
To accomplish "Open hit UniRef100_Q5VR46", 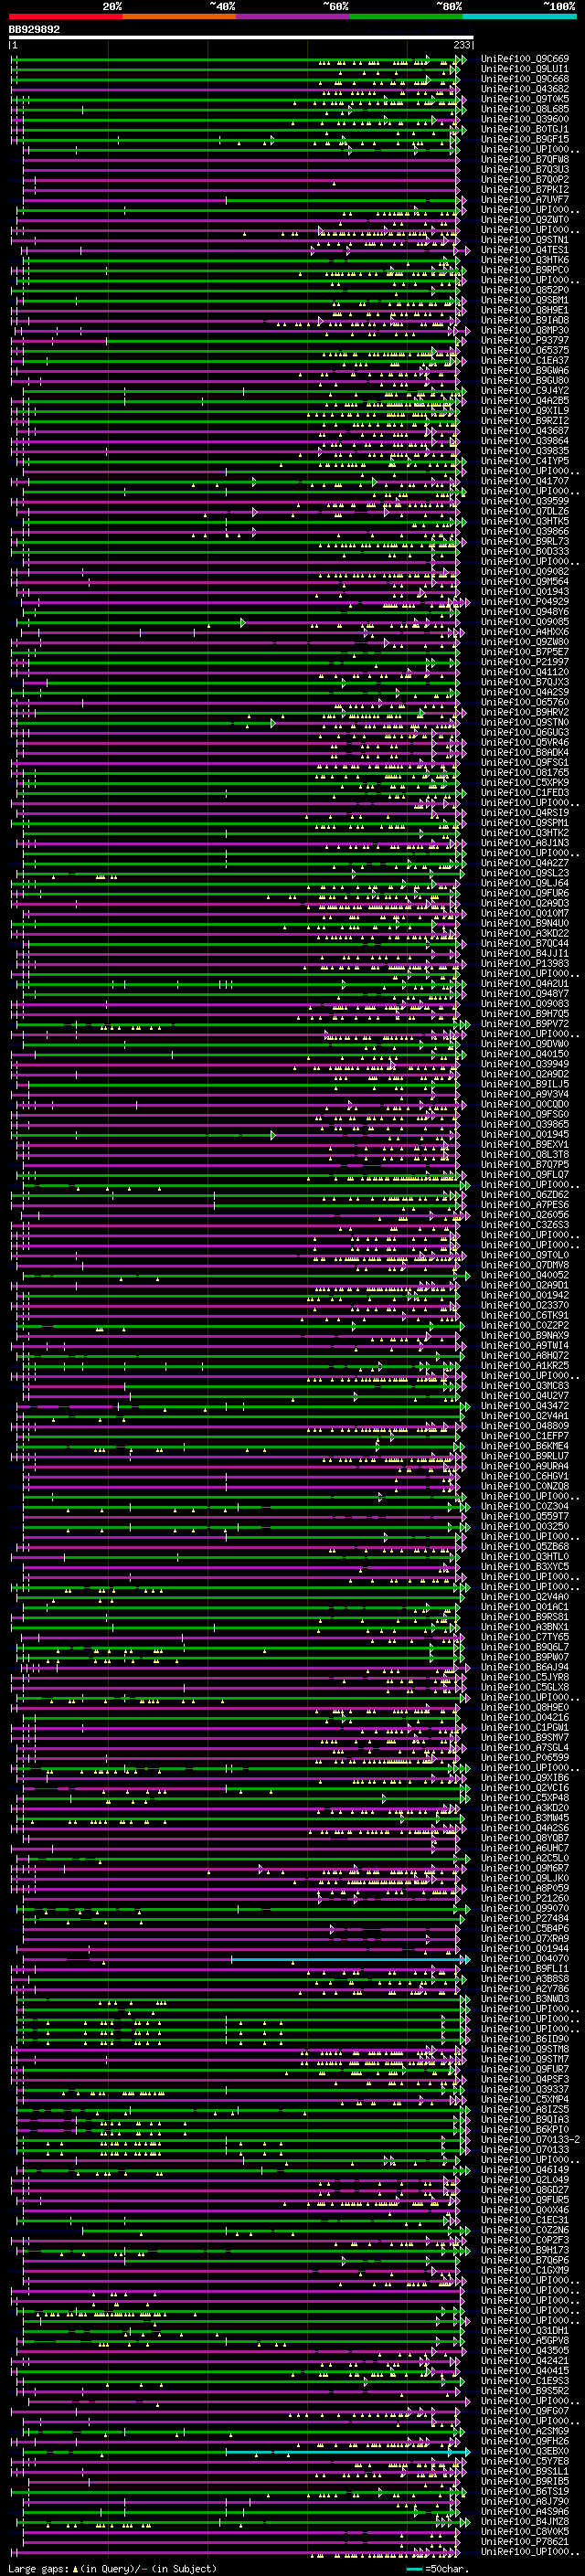I will 524,742.
